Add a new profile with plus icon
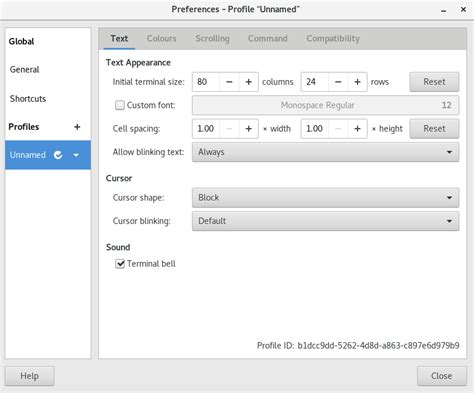 77,127
